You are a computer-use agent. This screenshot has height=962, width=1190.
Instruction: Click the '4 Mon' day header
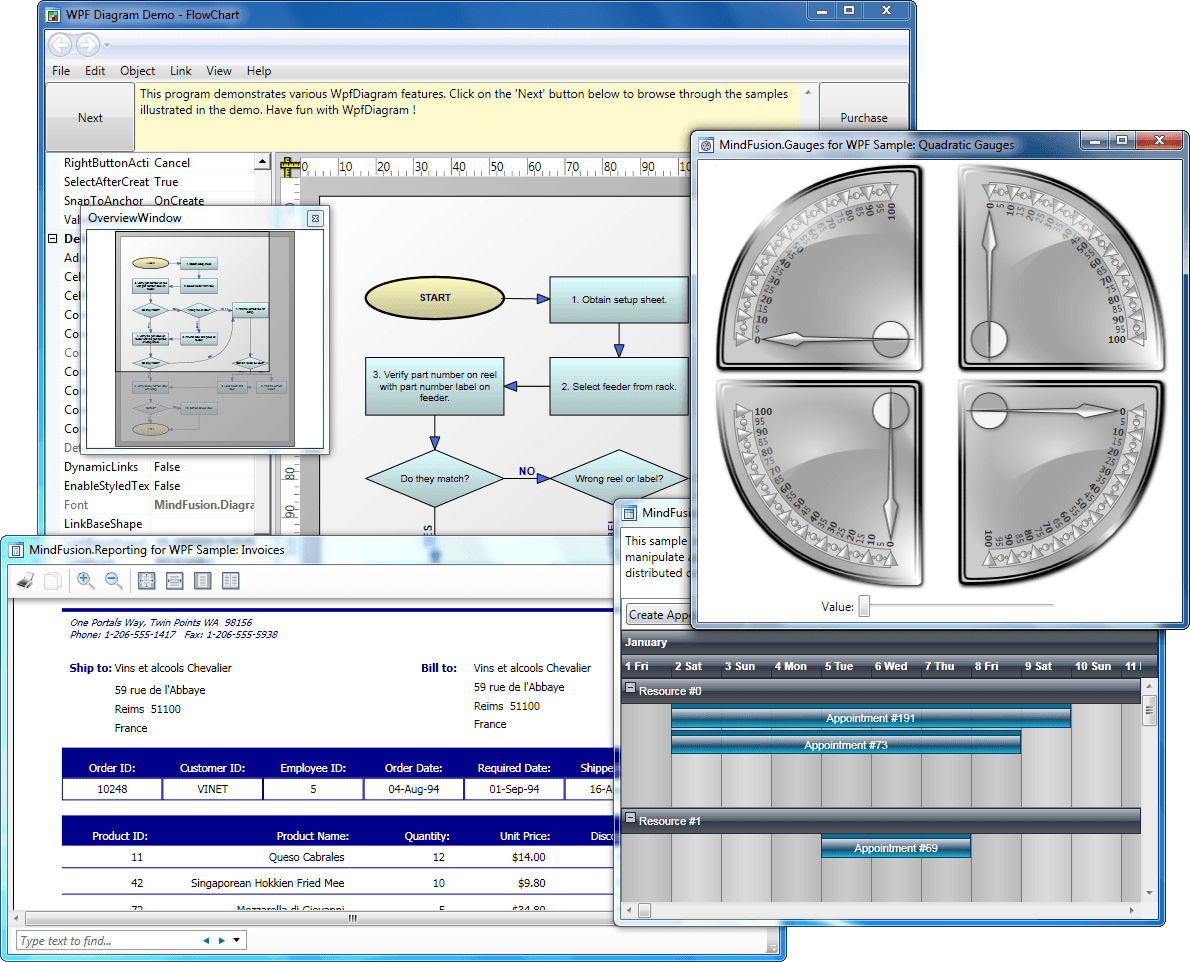click(790, 666)
